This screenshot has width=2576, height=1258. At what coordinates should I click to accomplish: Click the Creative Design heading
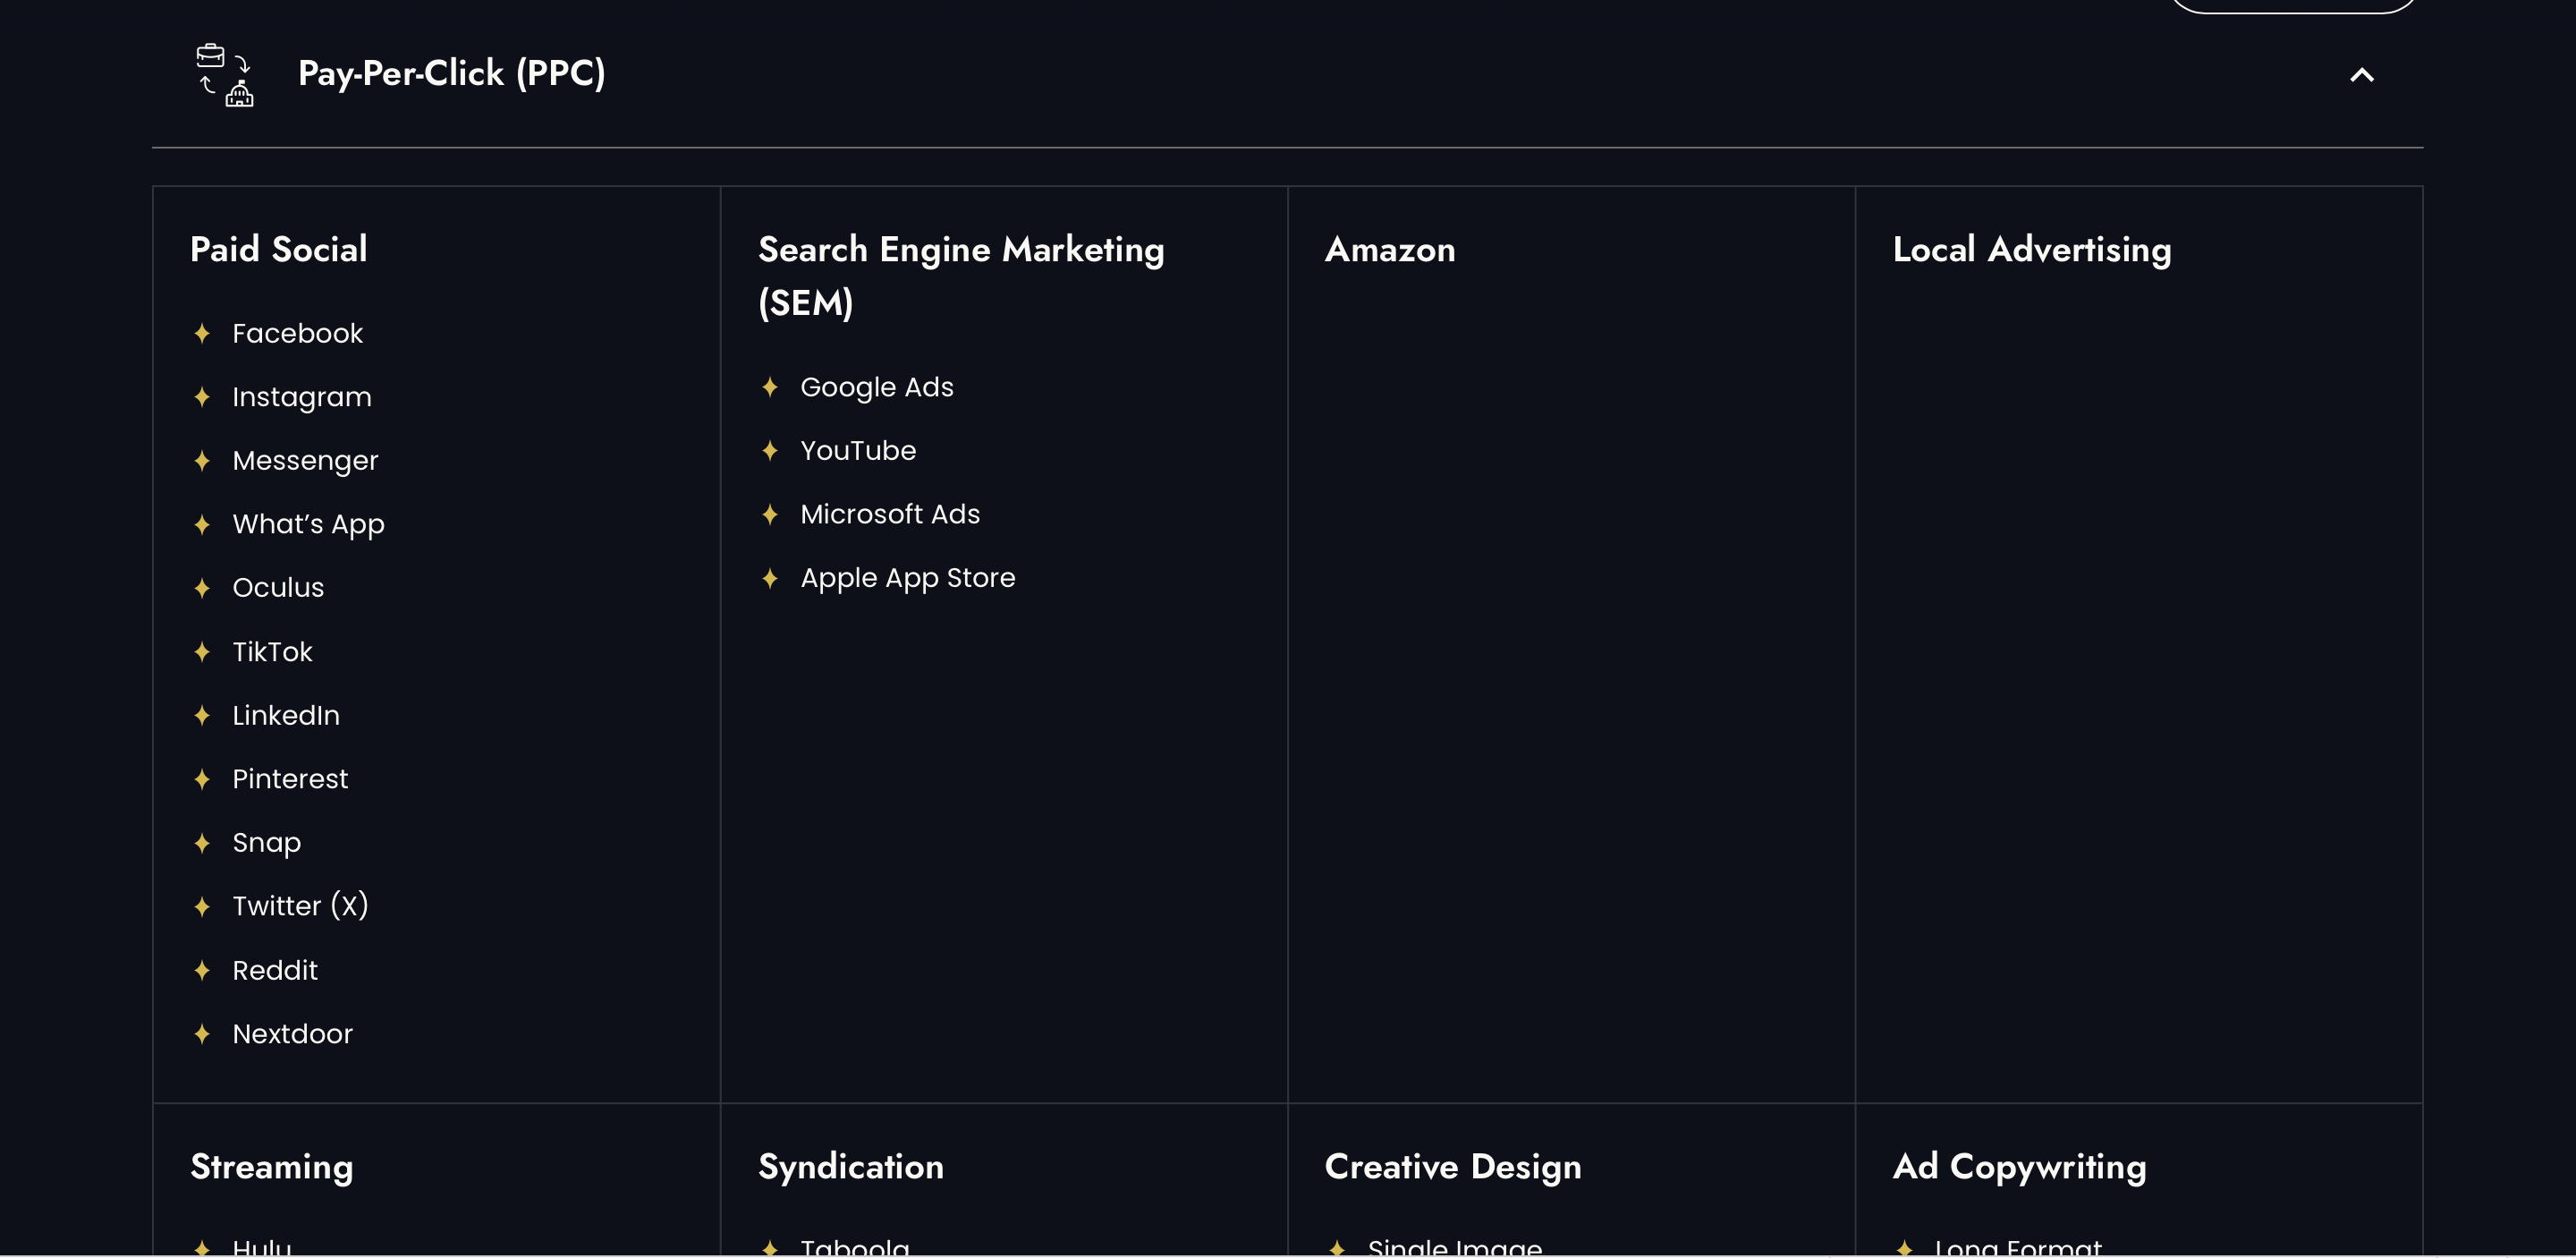coord(1452,1167)
